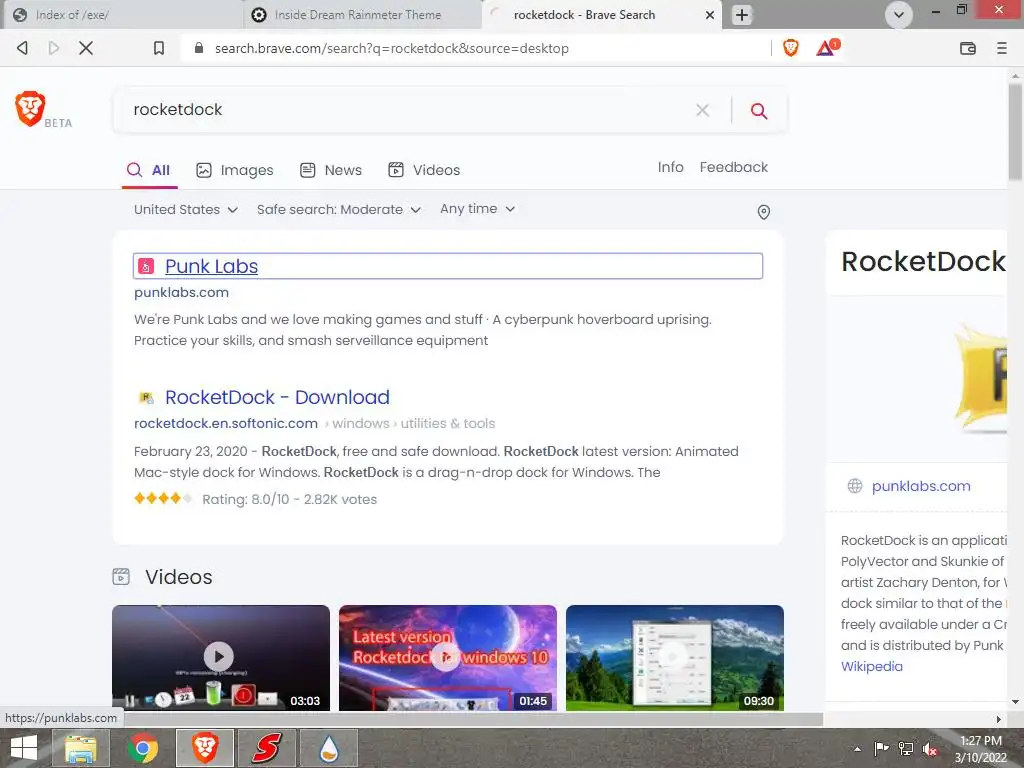Open the Punk Labs result link
The image size is (1024, 768).
click(x=211, y=266)
